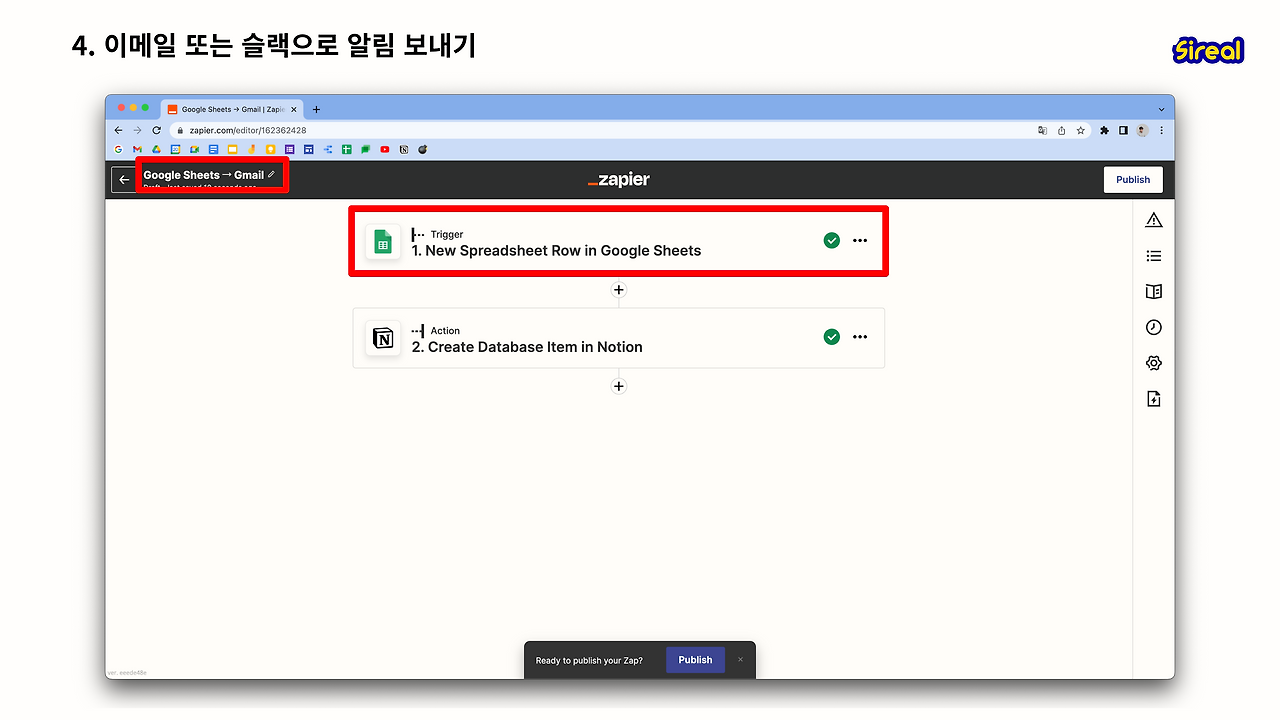Dismiss the Ready to publish prompt
This screenshot has height=720, width=1280.
[x=741, y=660]
